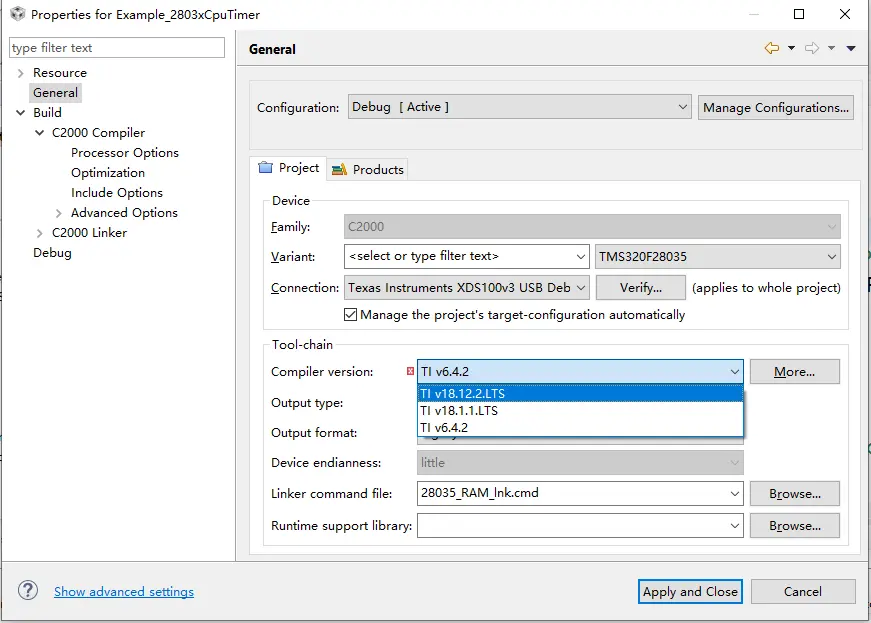Open Show advanced settings link

124,592
